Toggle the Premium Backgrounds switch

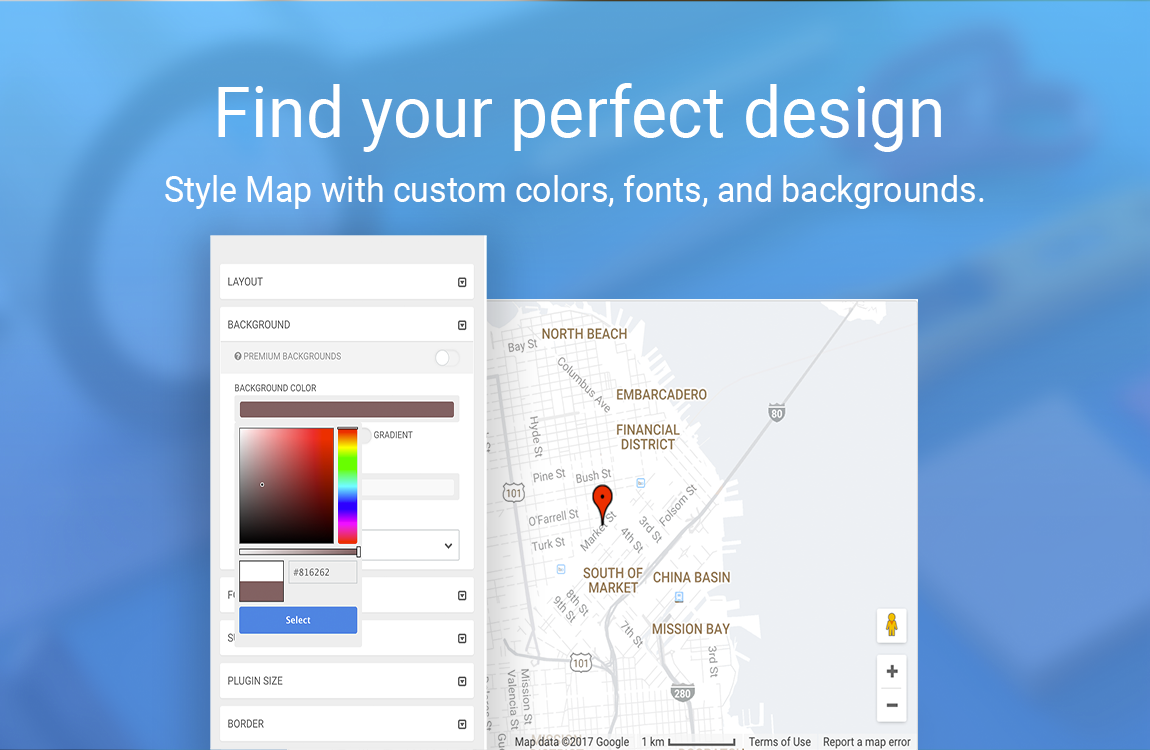coord(447,357)
